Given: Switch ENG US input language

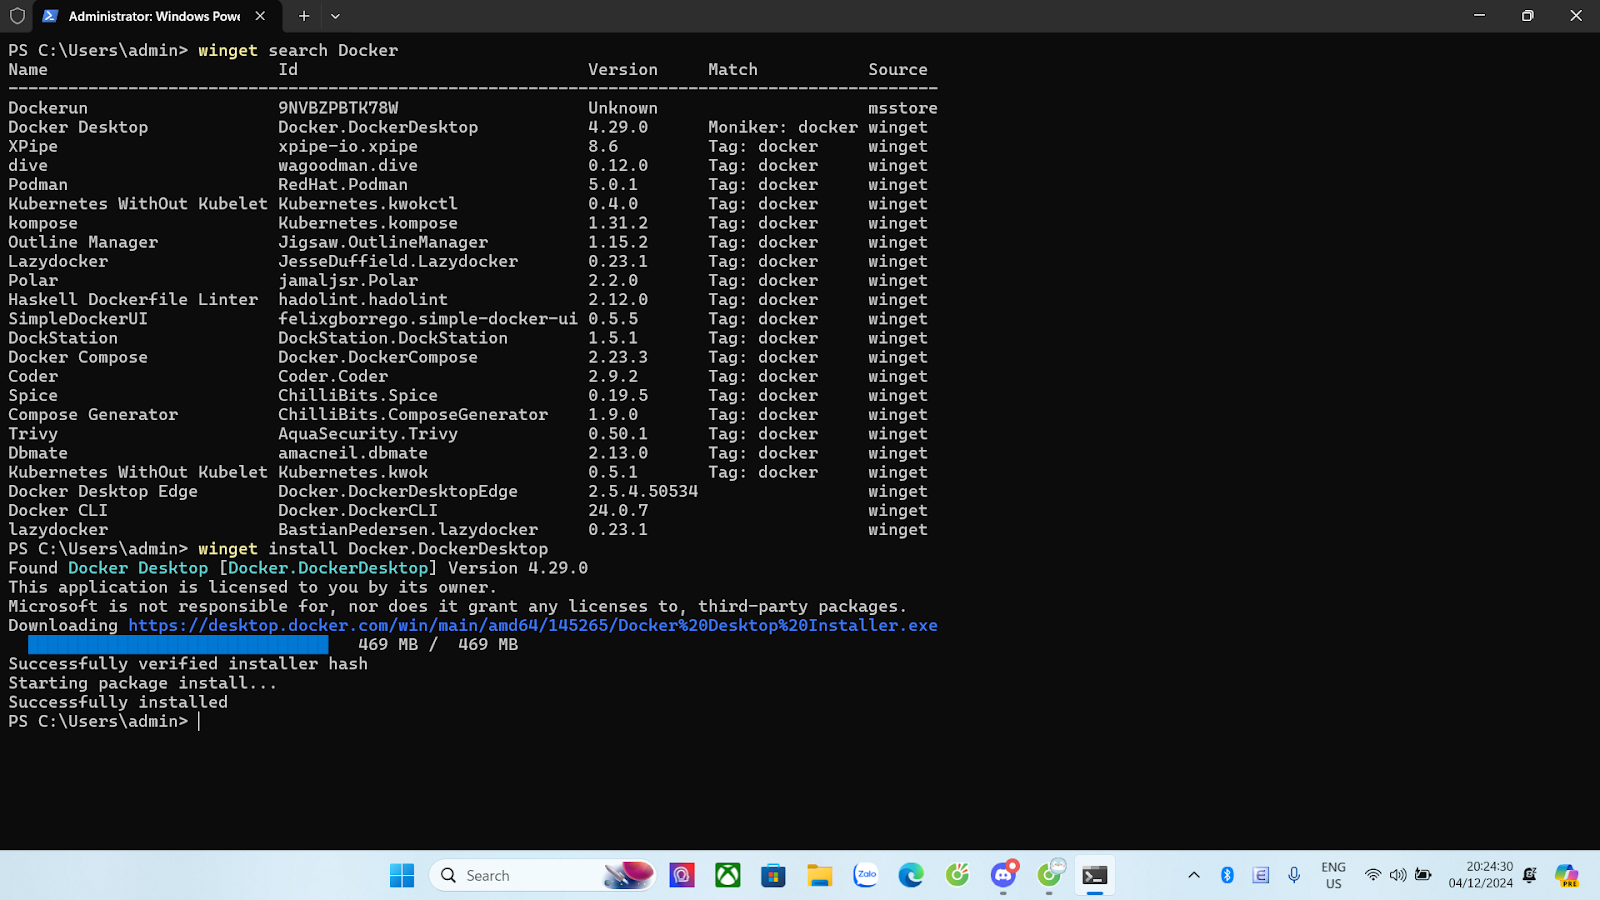Looking at the screenshot, I should coord(1333,875).
